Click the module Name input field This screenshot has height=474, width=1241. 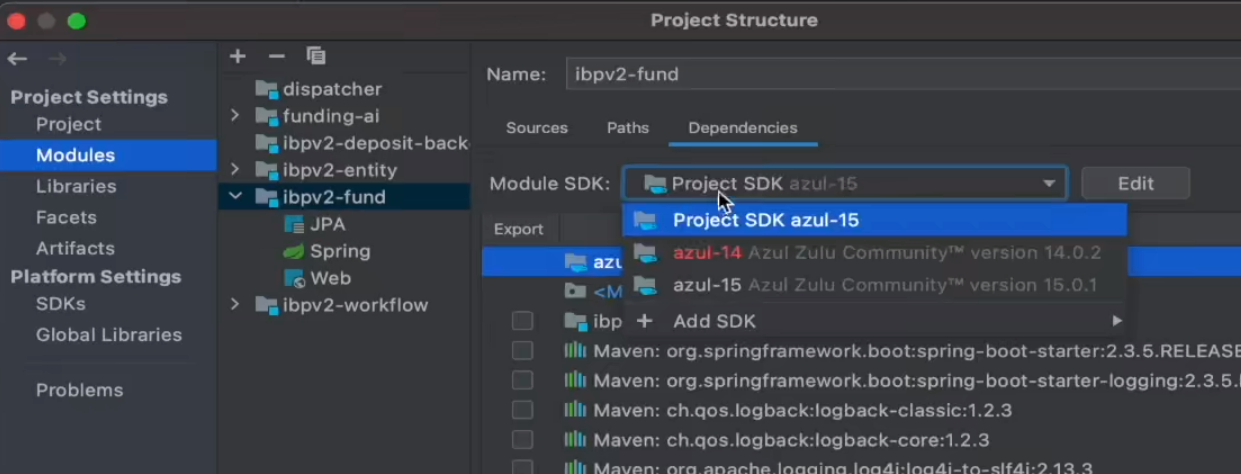900,74
